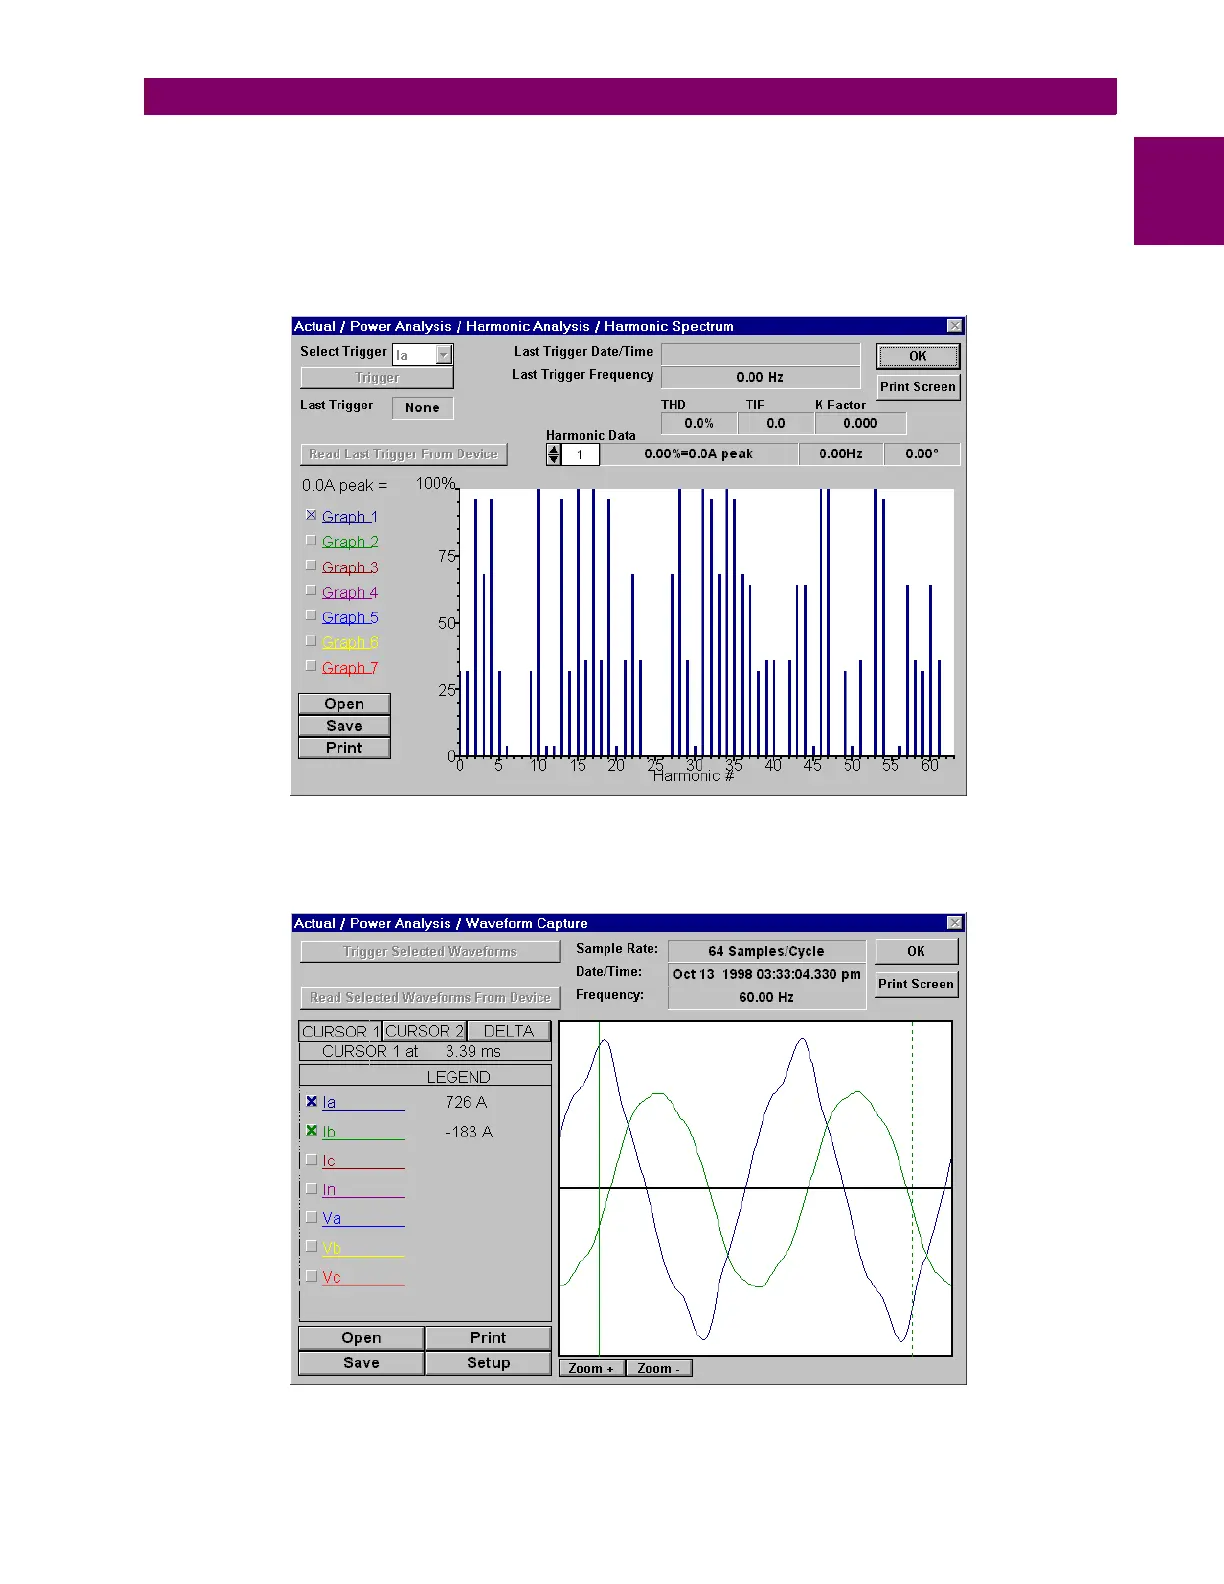Close the Harmonic Spectrum window
Viewport: 1224px width, 1584px height.
(x=954, y=326)
